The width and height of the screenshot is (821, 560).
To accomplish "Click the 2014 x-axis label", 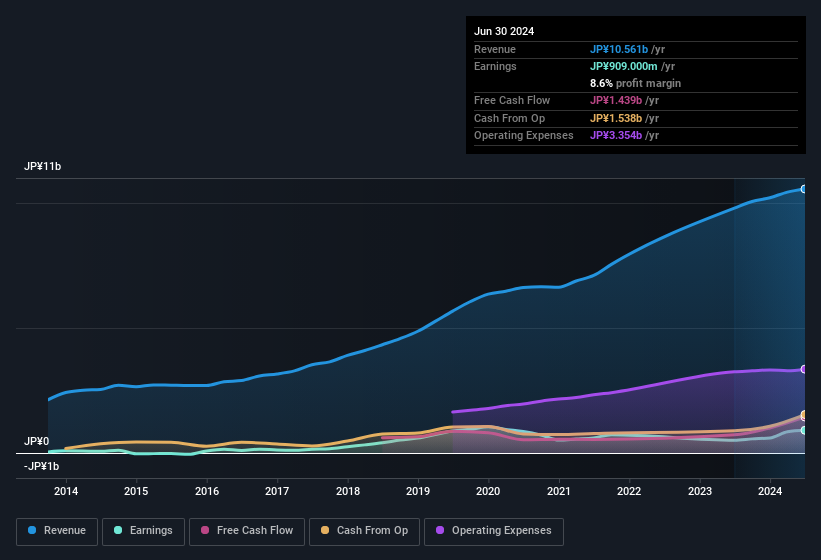I will coord(66,491).
